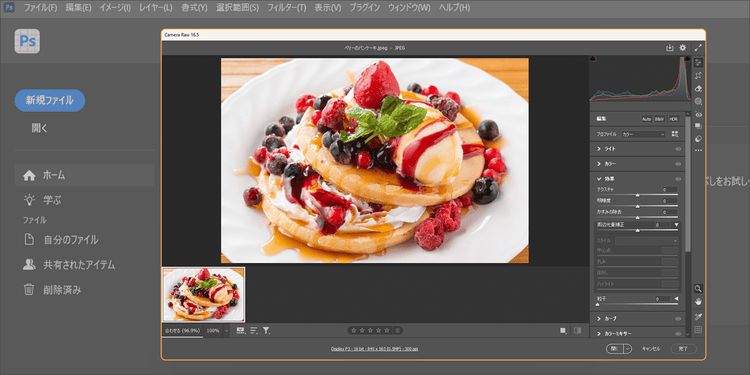Click the save image download icon
Image resolution: width=750 pixels, height=375 pixels.
(670, 48)
